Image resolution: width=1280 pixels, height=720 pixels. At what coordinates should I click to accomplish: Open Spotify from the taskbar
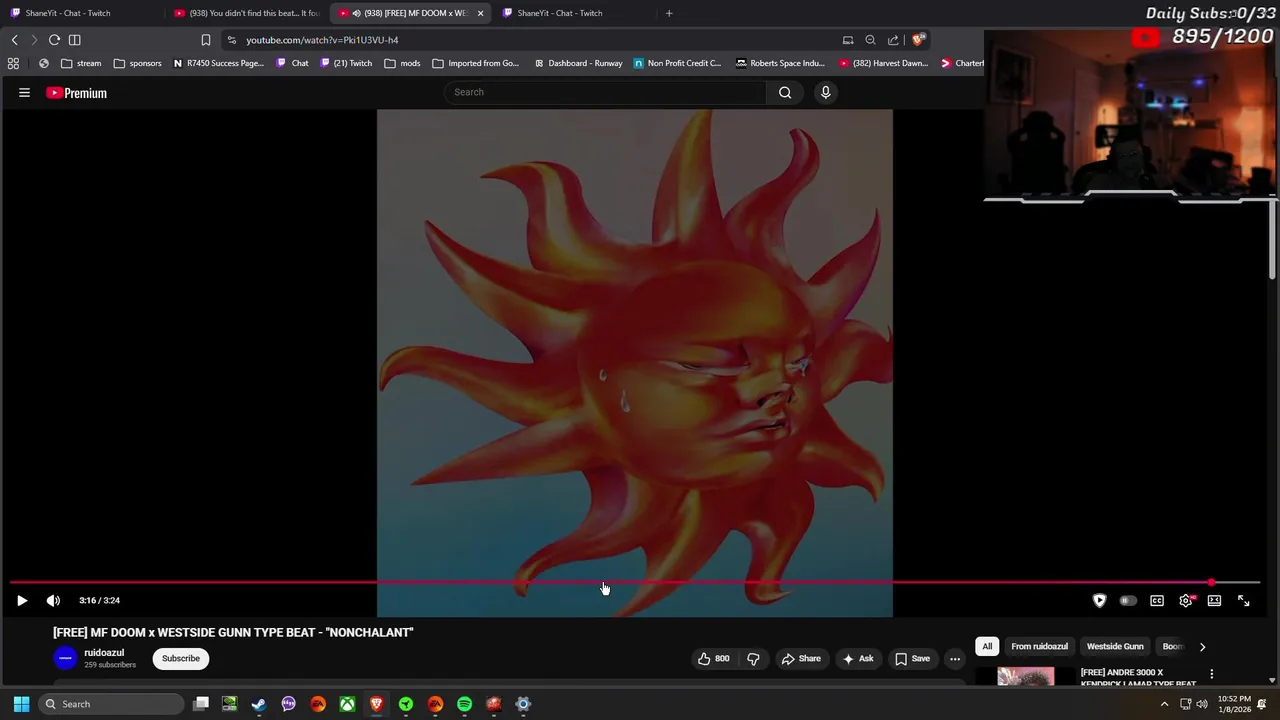pyautogui.click(x=464, y=704)
